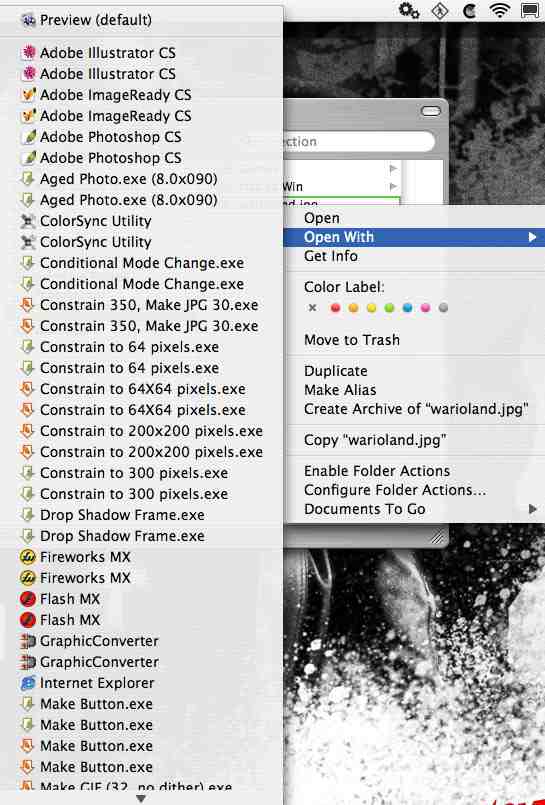Viewport: 545px width, 805px height.
Task: Click the crescent C menu bar icon
Action: (x=469, y=11)
